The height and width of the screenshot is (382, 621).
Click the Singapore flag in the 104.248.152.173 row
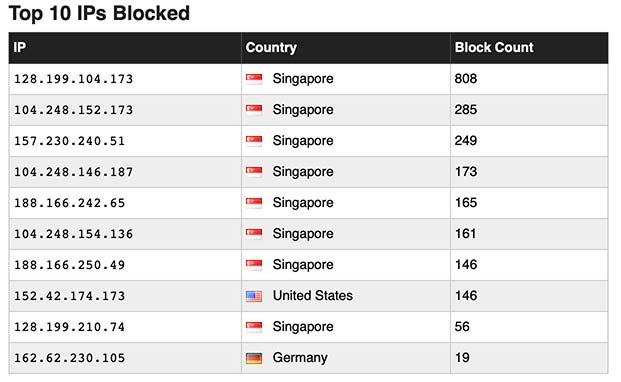(254, 110)
